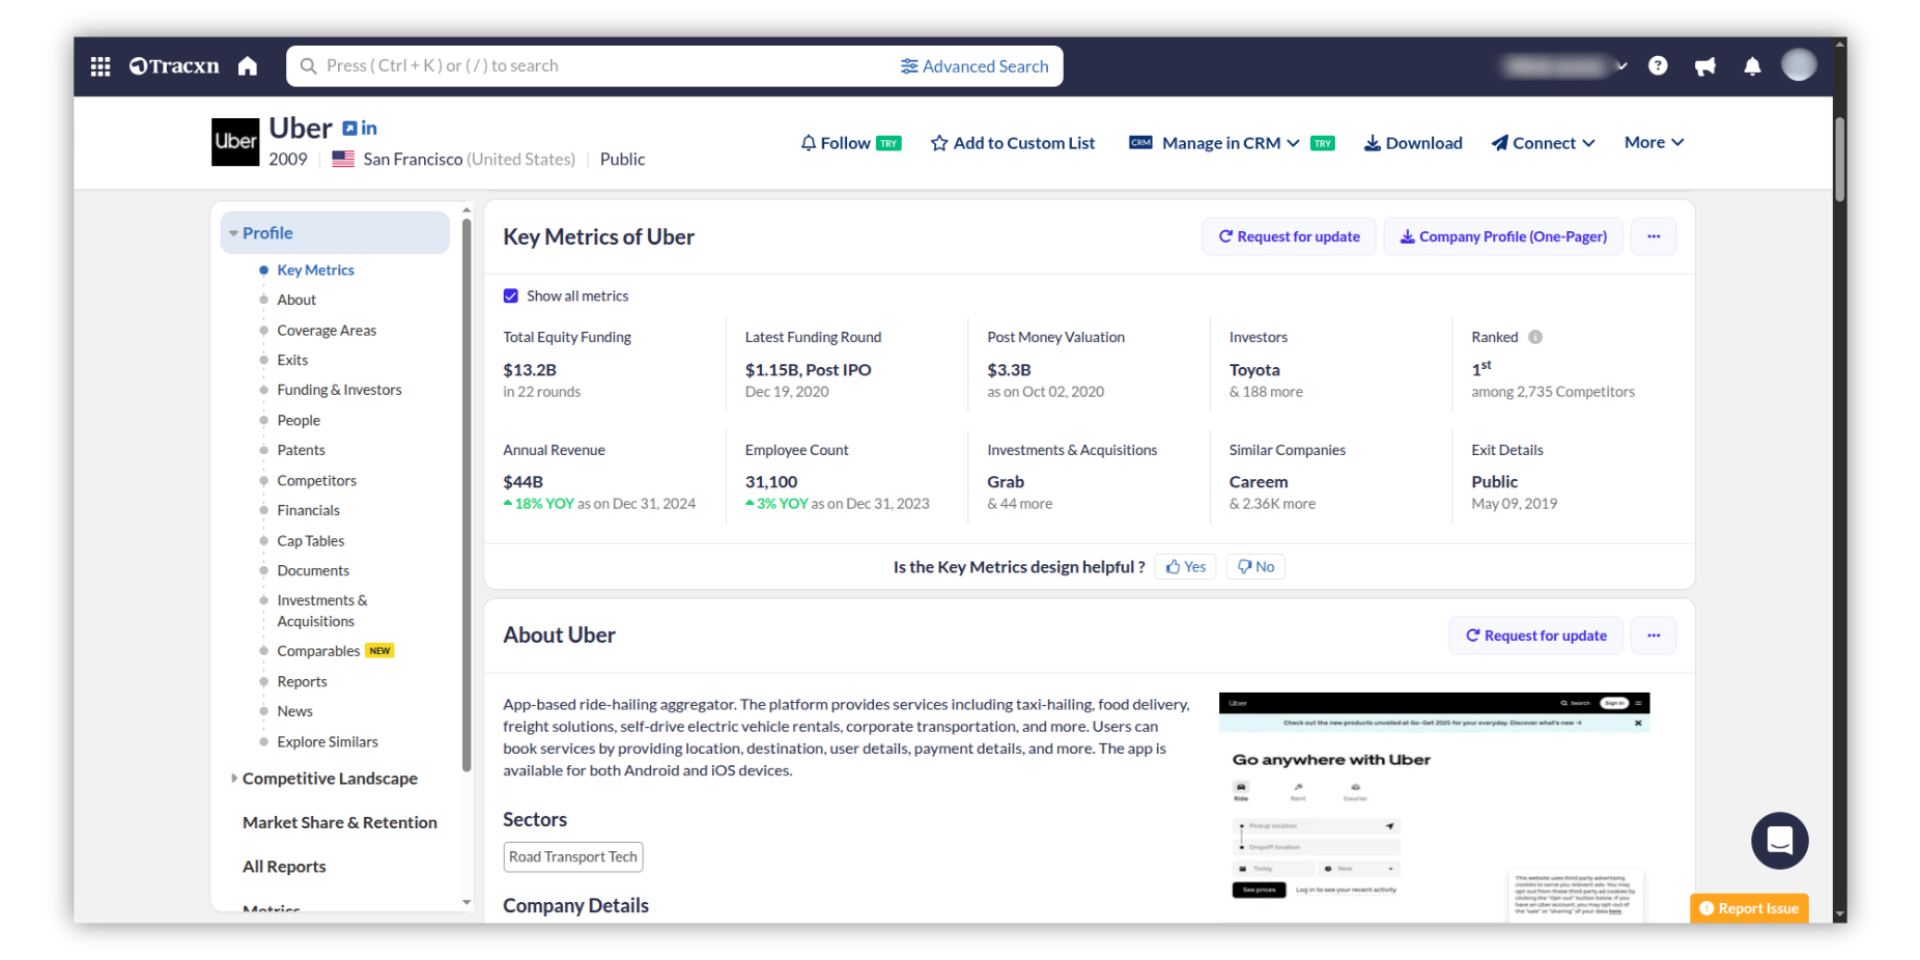Viewport: 1920px width, 960px height.
Task: Open the announcements megaphone icon
Action: pos(1705,66)
